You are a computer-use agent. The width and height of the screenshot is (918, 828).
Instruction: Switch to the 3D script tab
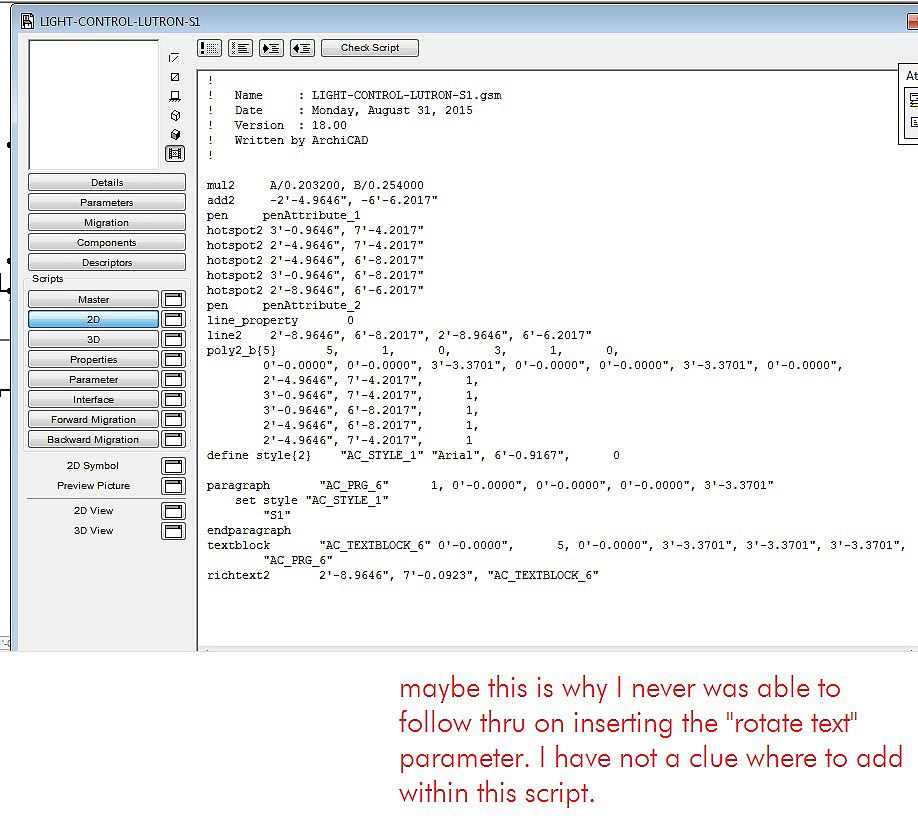point(93,338)
